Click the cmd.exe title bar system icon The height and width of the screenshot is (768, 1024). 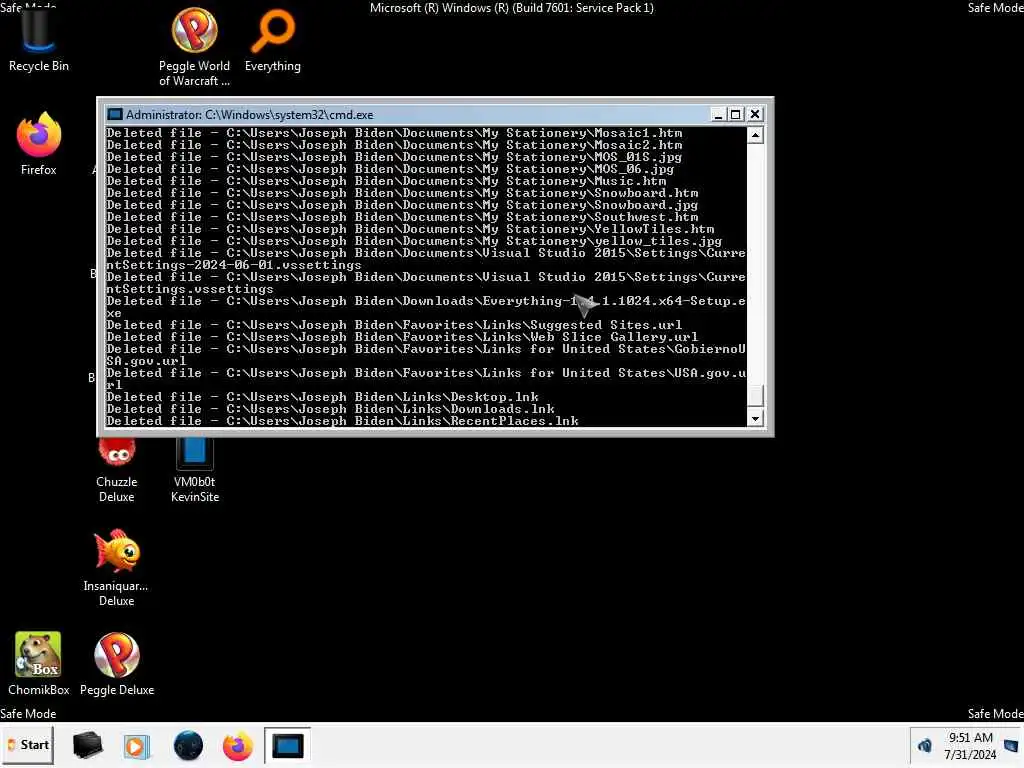(x=115, y=114)
